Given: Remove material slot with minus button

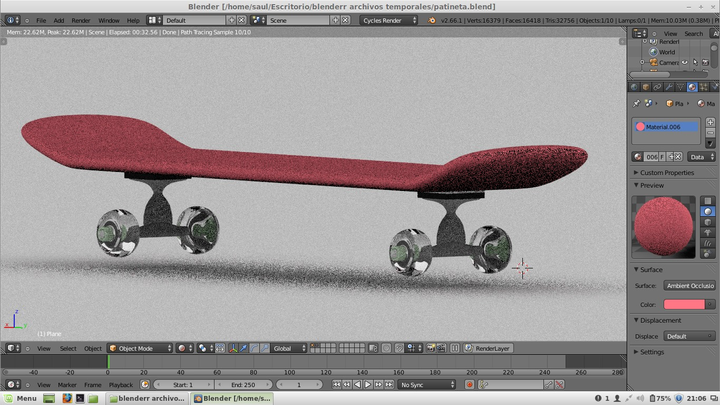Looking at the screenshot, I should click(710, 133).
